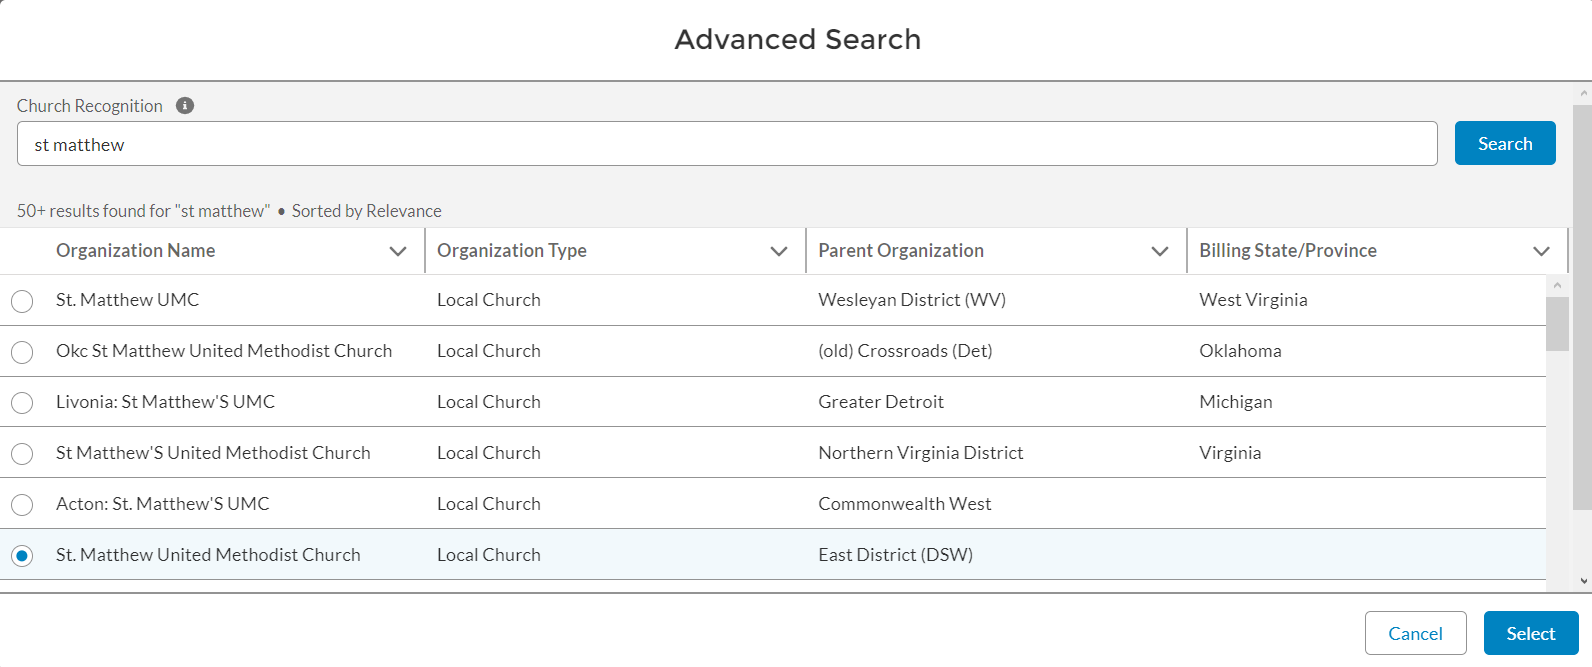Screen dimensions: 1592x667
Task: Open Billing State/Province column dropdown chevron
Action: [x=1541, y=251]
